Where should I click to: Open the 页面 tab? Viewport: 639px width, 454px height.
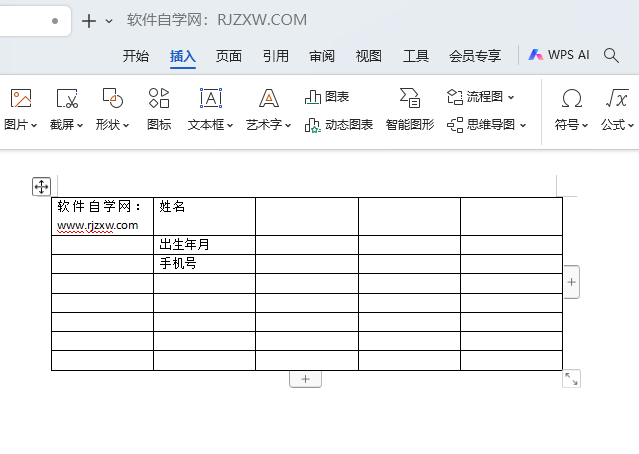[x=229, y=56]
